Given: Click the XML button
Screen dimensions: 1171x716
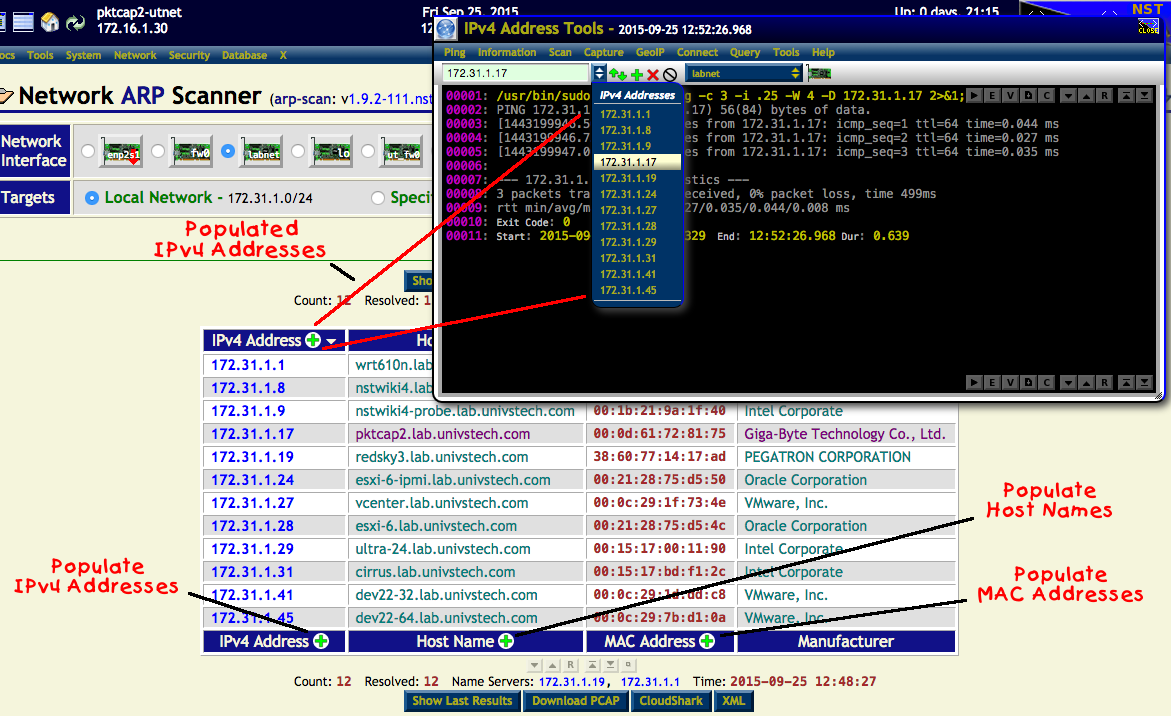Looking at the screenshot, I should tap(733, 701).
